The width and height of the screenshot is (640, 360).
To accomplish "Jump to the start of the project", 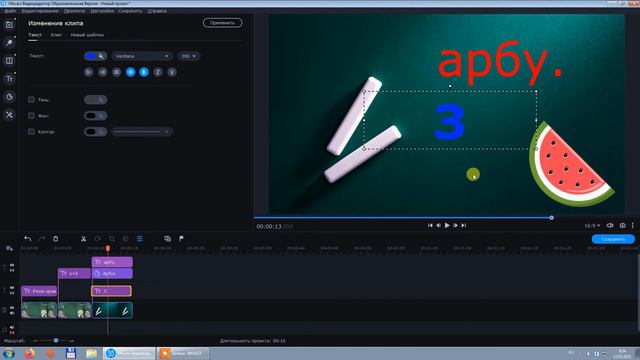I will point(430,225).
